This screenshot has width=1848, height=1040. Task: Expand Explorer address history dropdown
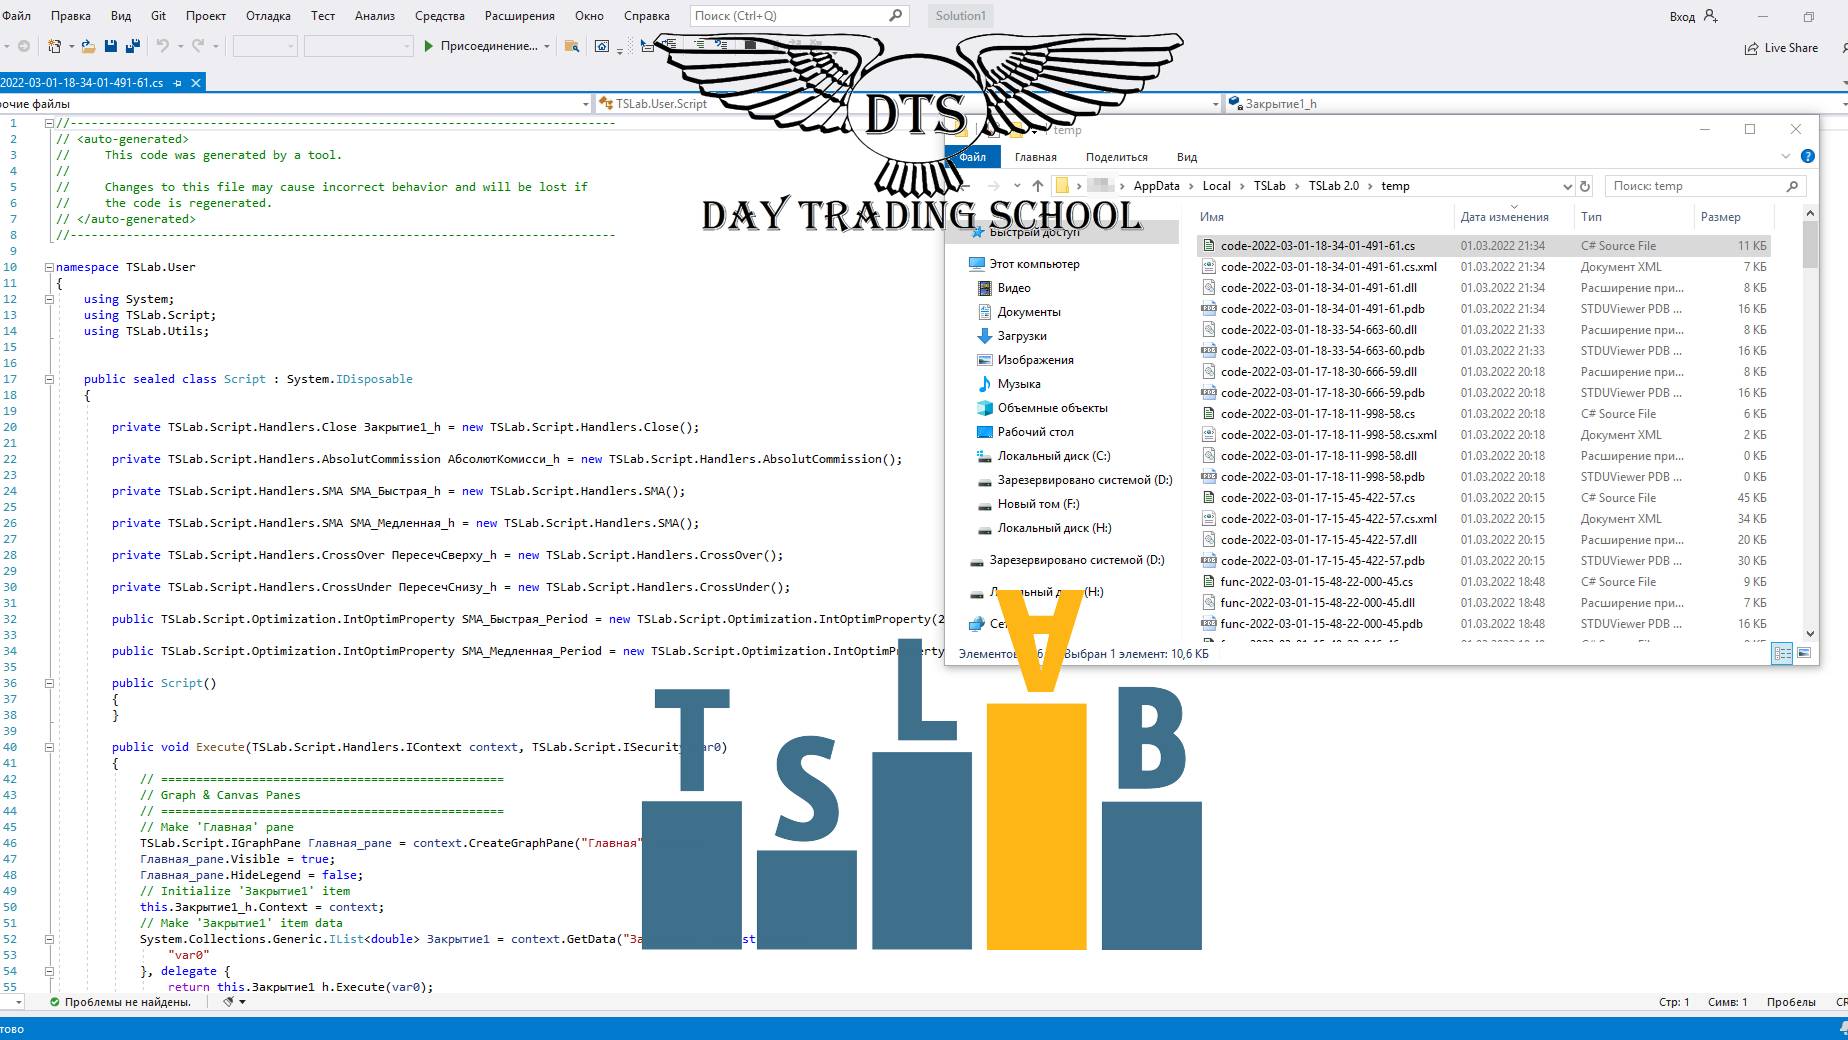(x=1567, y=186)
